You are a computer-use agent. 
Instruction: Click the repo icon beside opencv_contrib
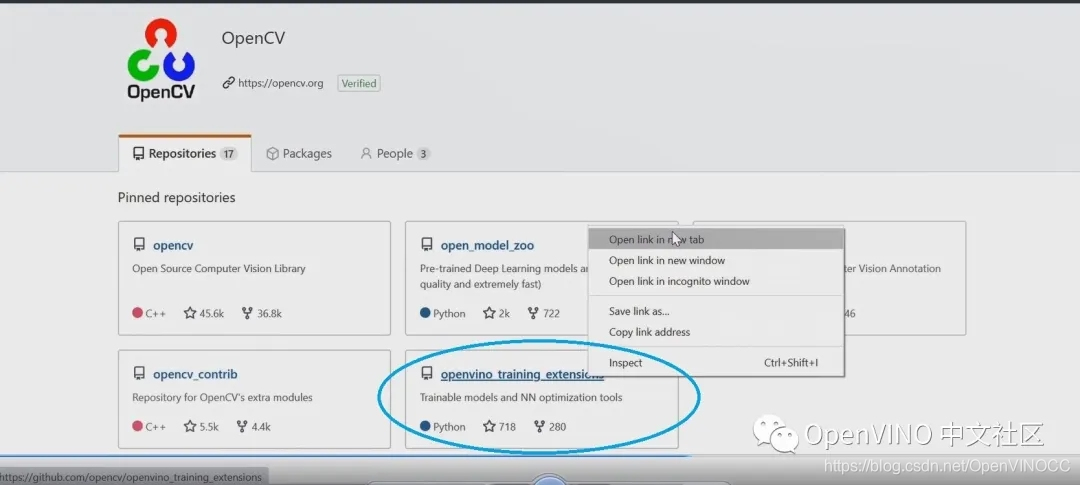pos(139,373)
